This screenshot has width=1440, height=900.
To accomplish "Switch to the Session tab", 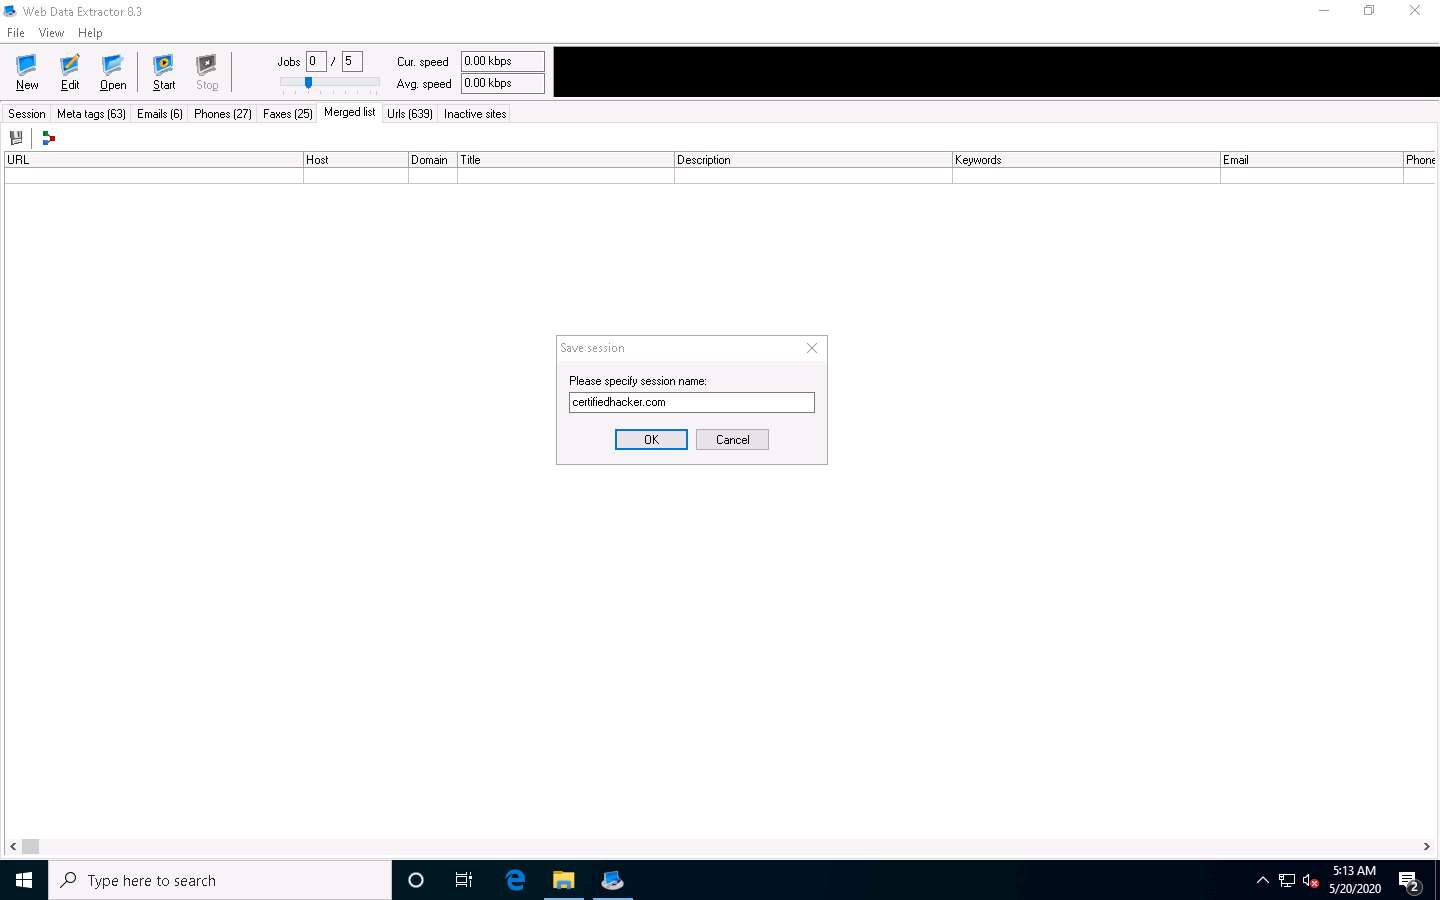I will click(27, 114).
